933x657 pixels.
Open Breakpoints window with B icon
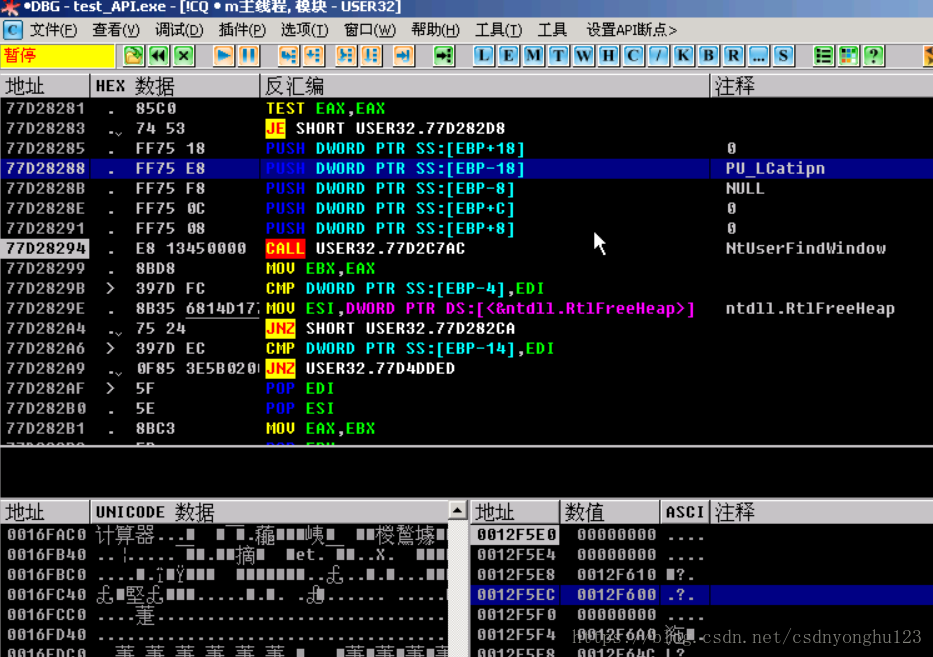click(x=708, y=56)
